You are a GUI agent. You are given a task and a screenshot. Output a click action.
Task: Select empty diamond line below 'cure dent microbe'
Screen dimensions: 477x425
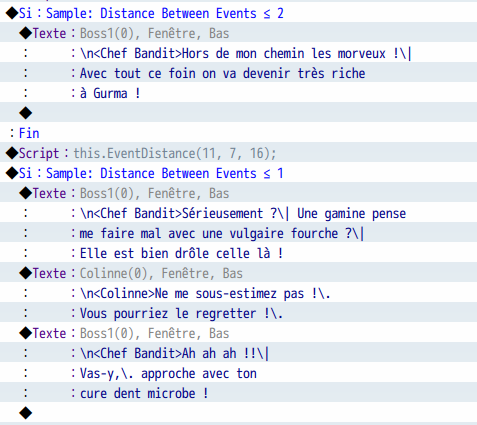(238, 413)
